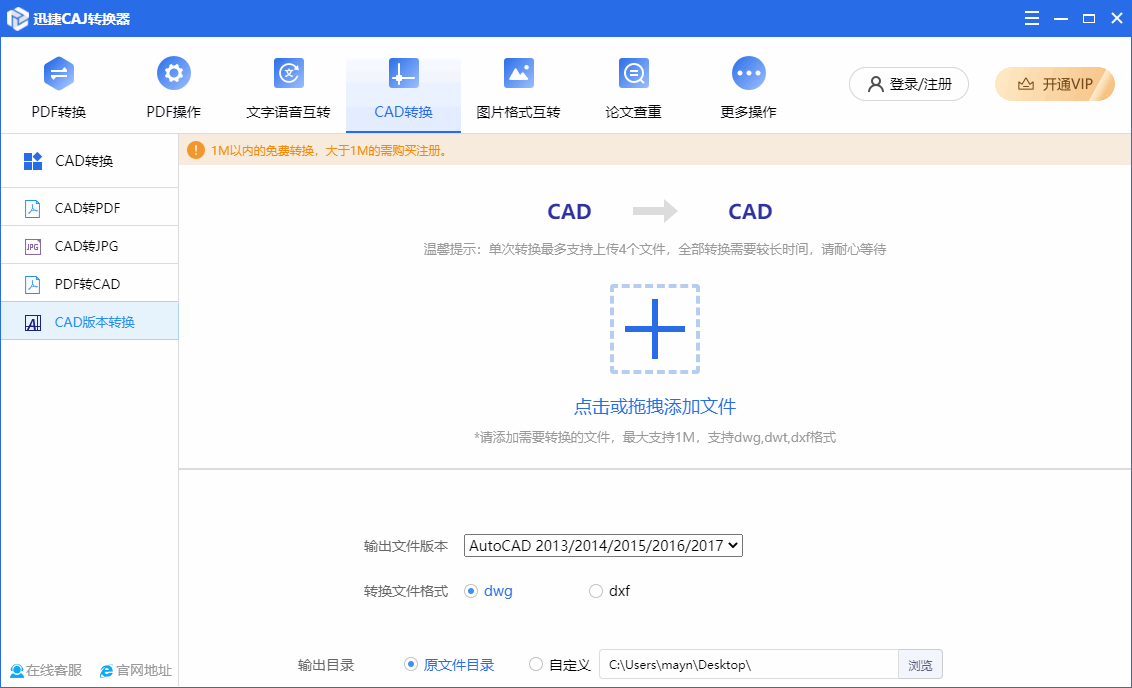The height and width of the screenshot is (688, 1132).
Task: Open the 输出文件版本 AutoCAD version dropdown
Action: (x=603, y=546)
